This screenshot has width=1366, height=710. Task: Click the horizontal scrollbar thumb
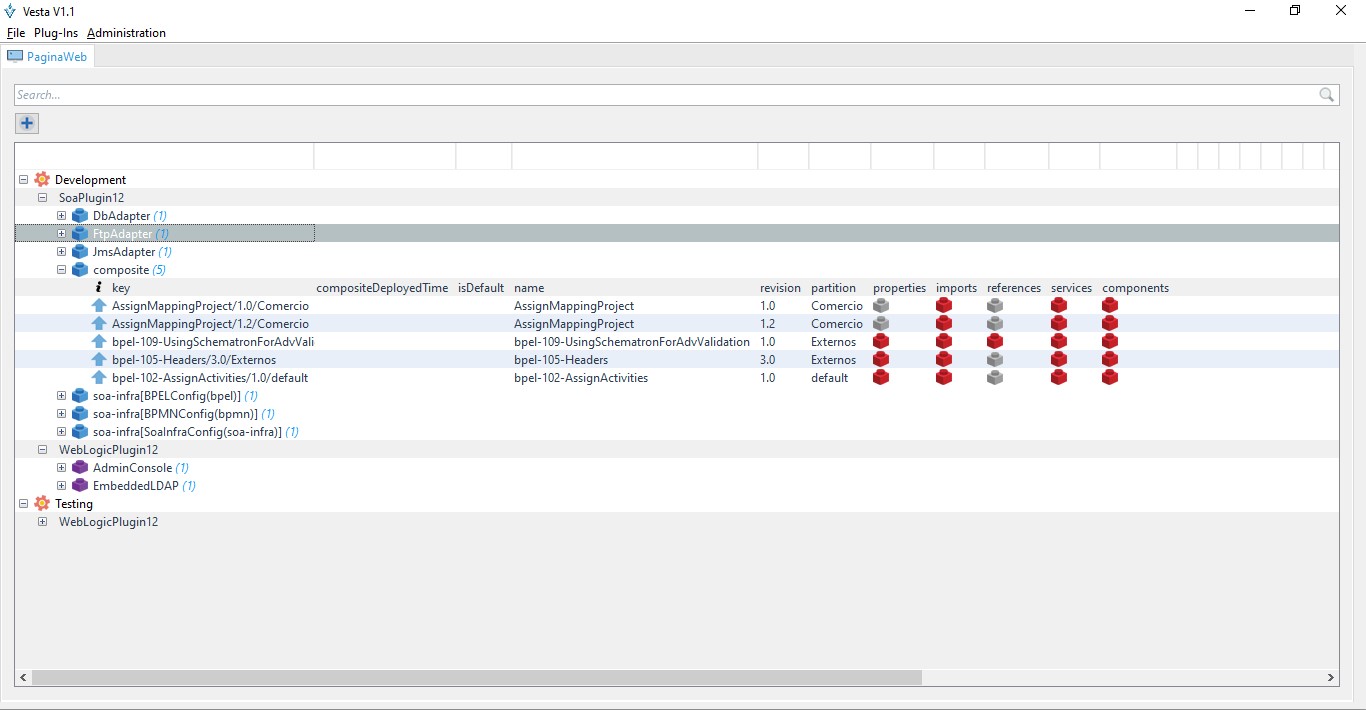476,678
